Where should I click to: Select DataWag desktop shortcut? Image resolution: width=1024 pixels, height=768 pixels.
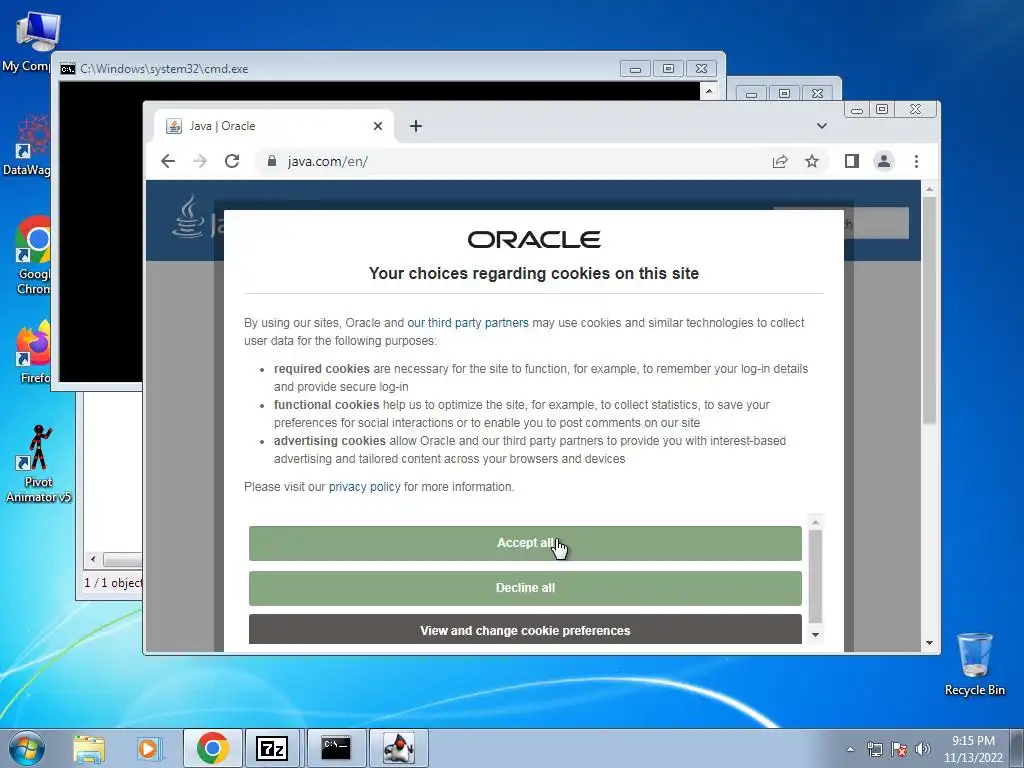(27, 145)
